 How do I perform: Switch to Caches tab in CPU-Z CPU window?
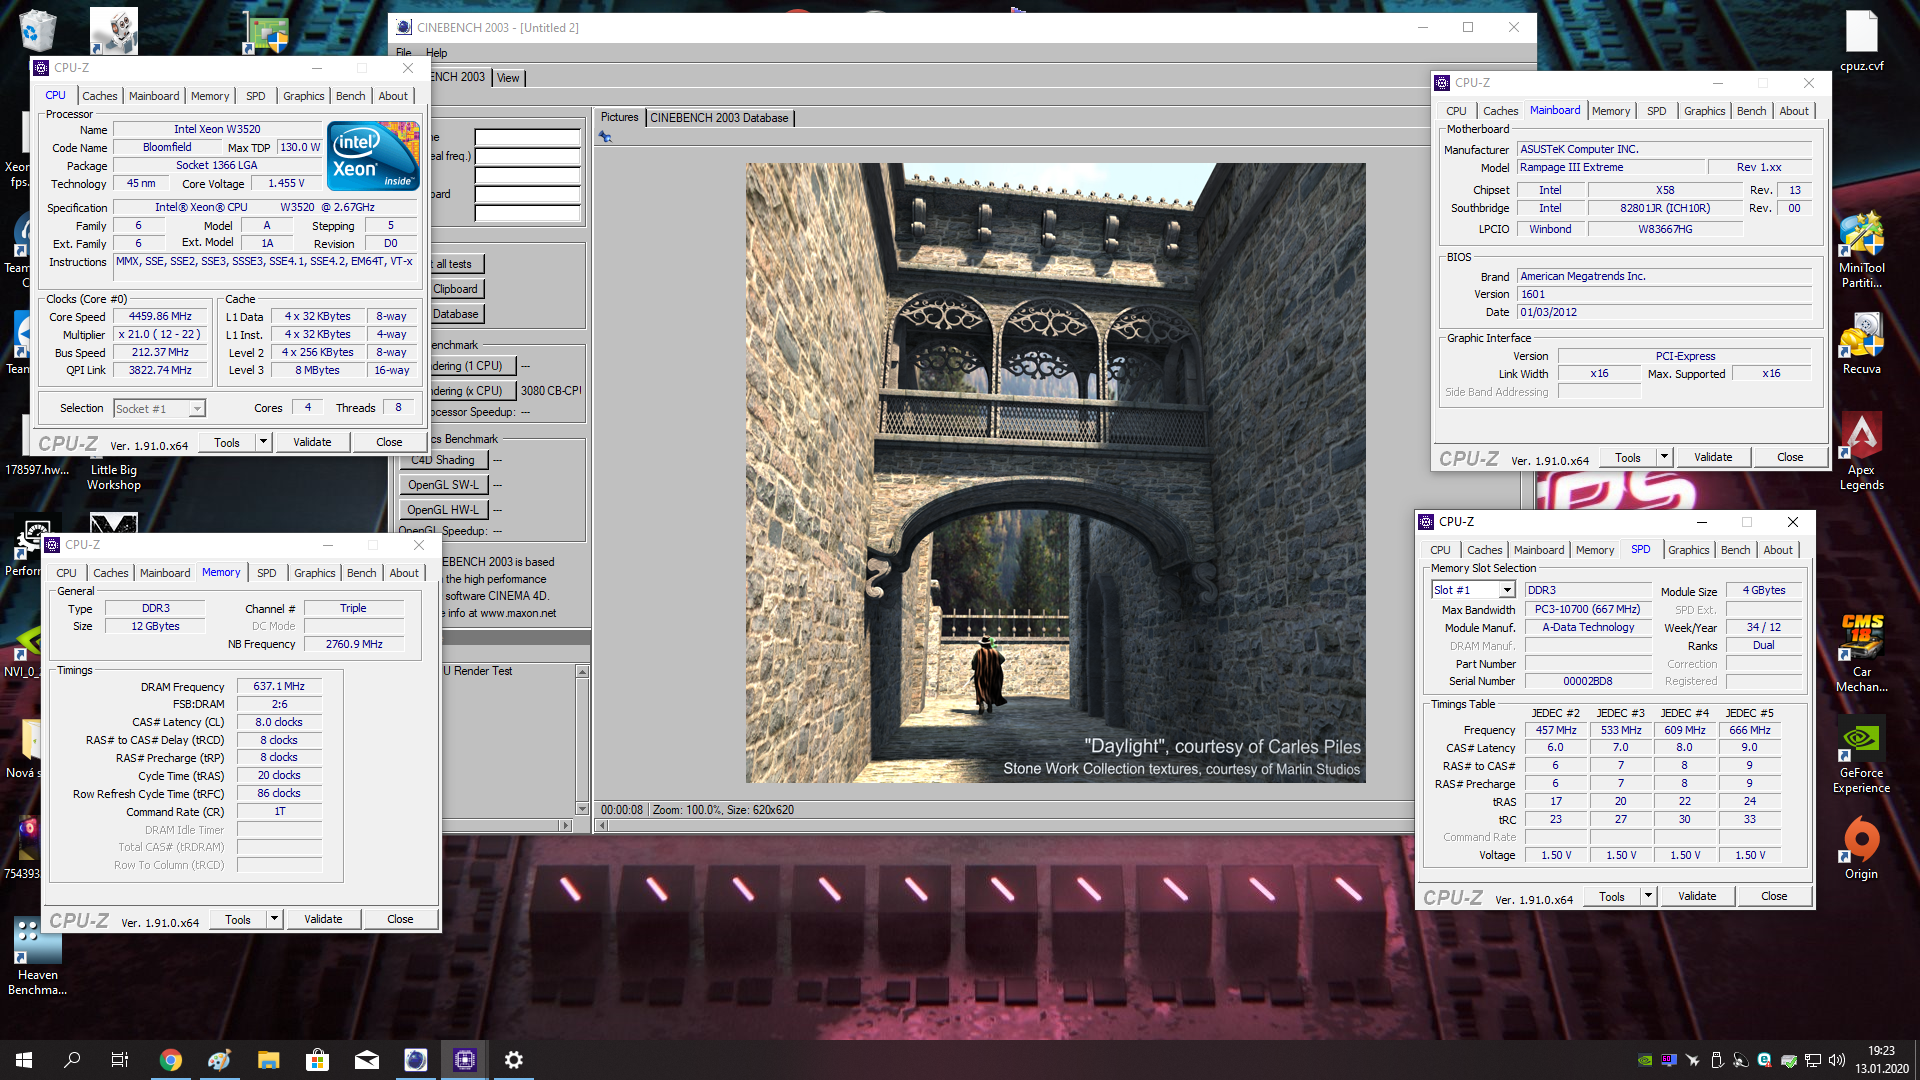(x=100, y=96)
